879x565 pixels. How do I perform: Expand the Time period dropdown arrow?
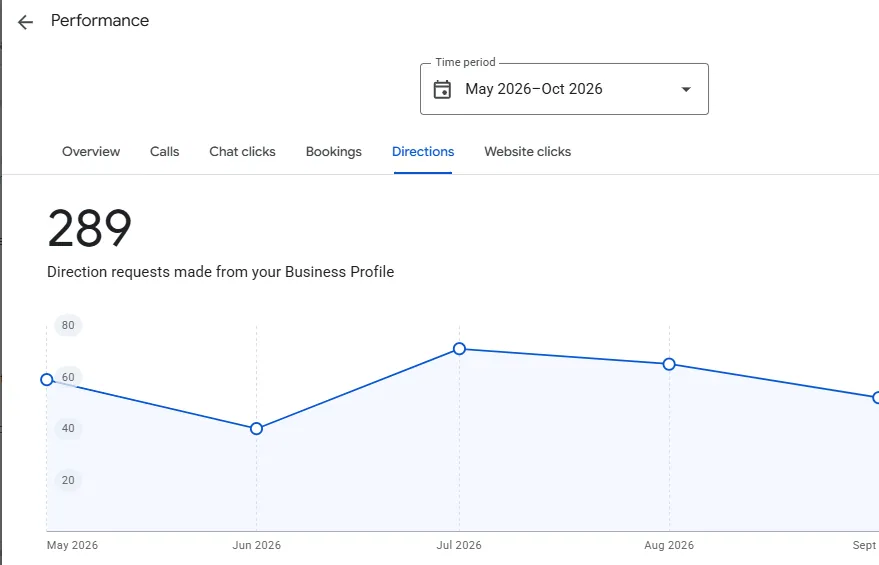686,89
